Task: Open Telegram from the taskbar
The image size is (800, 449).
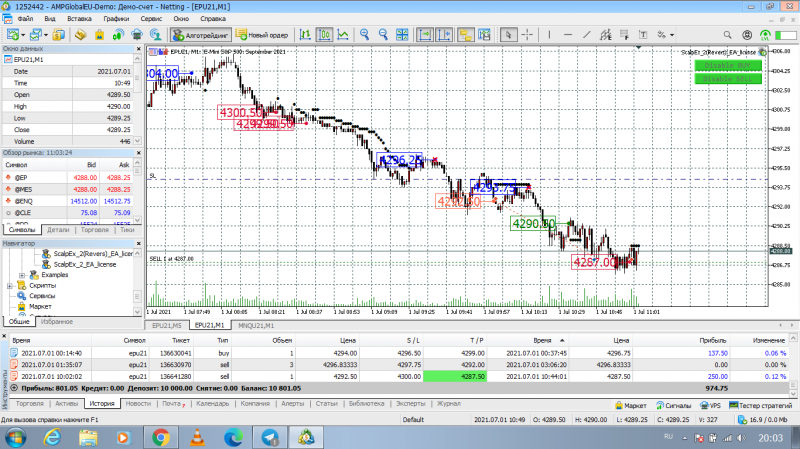Action: point(270,437)
